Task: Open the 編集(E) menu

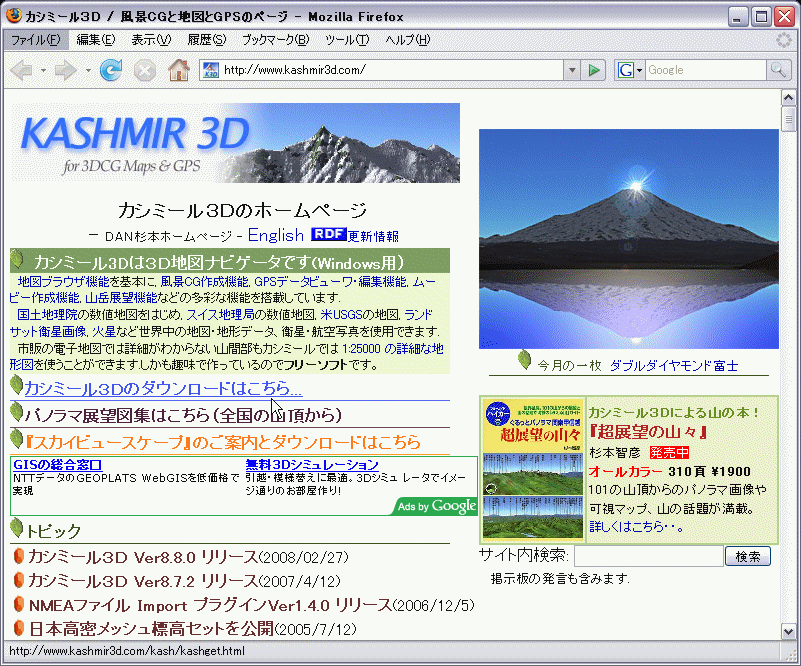Action: tap(96, 40)
